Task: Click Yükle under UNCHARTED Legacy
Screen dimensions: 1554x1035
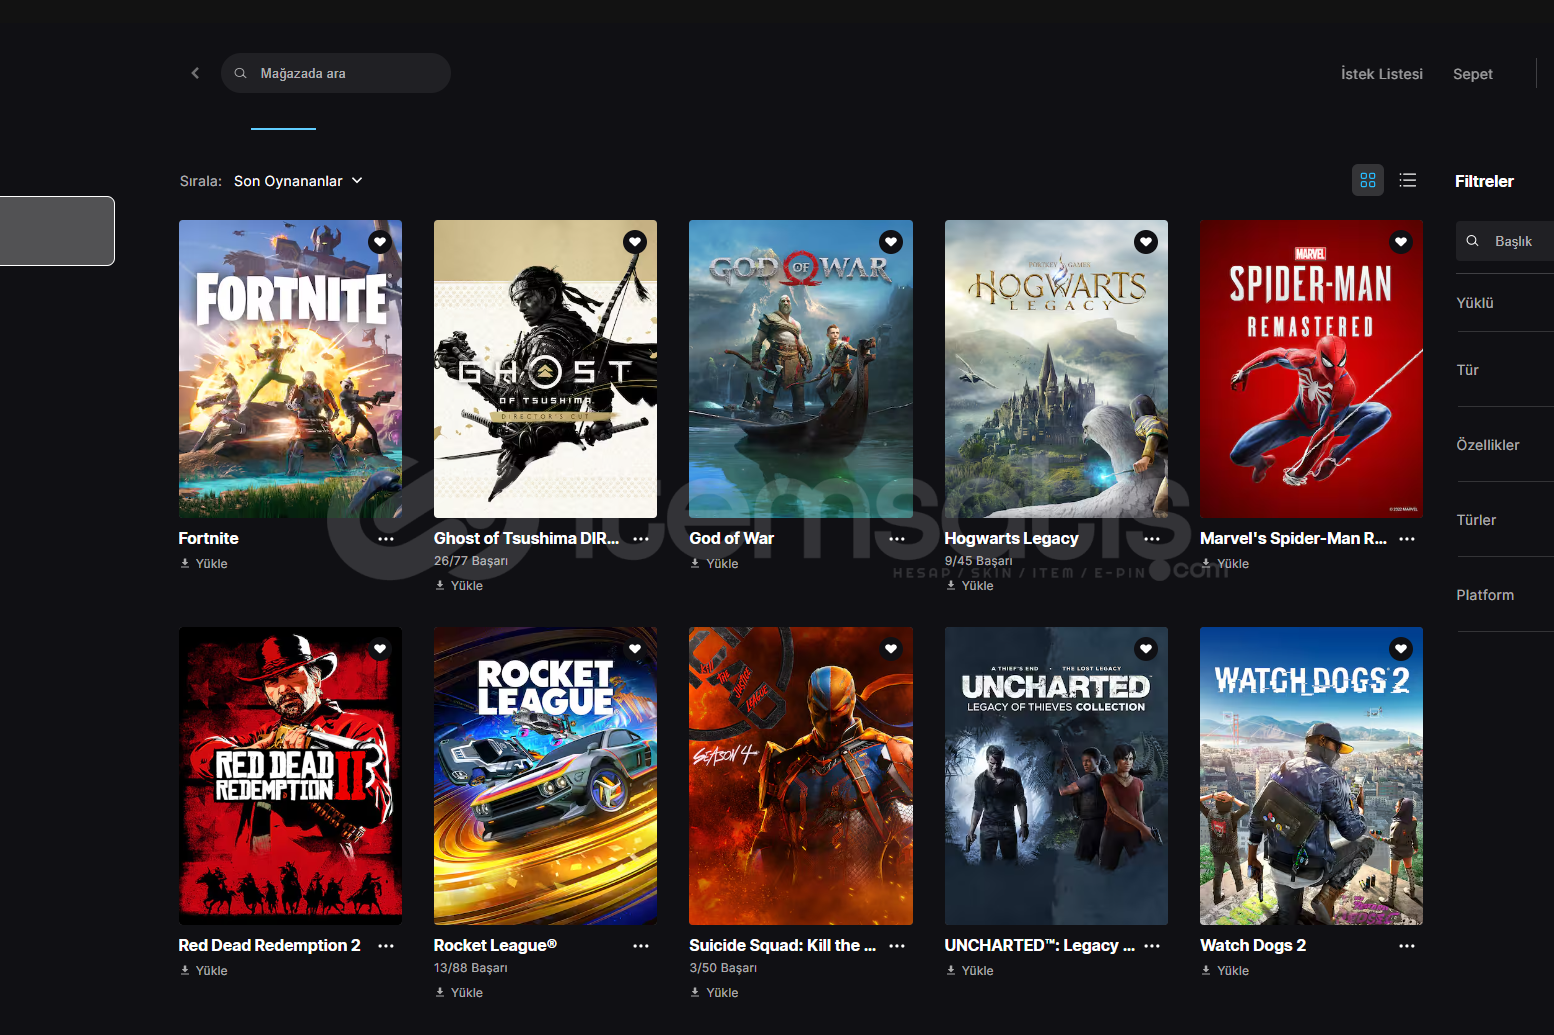Action: click(970, 971)
